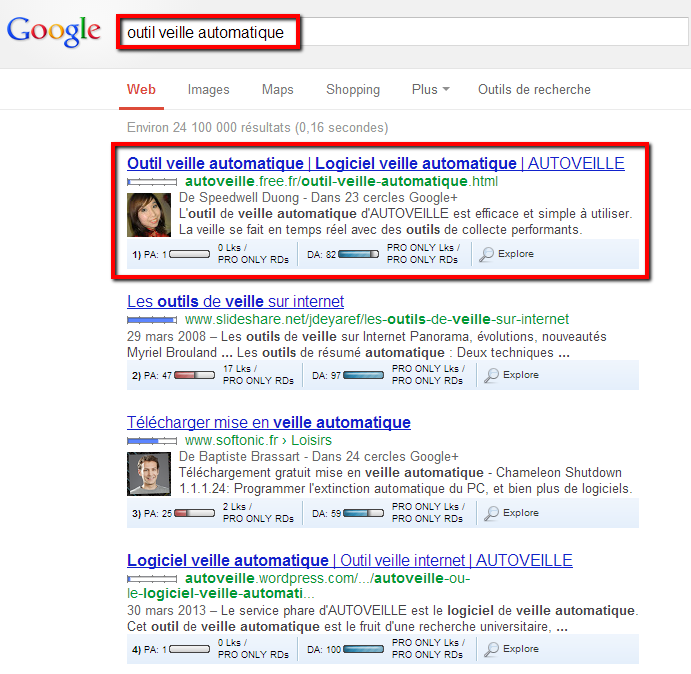Open Outils de recherche options
The image size is (691, 674).
click(534, 90)
